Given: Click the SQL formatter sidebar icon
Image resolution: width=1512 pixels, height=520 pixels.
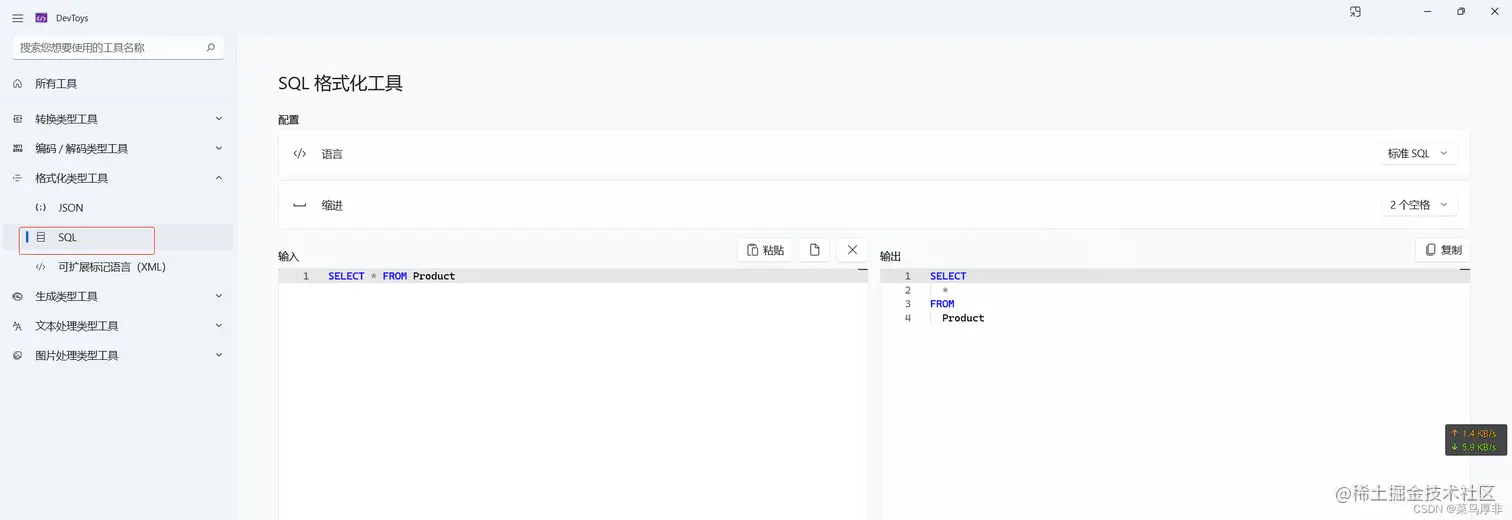Looking at the screenshot, I should [x=41, y=238].
